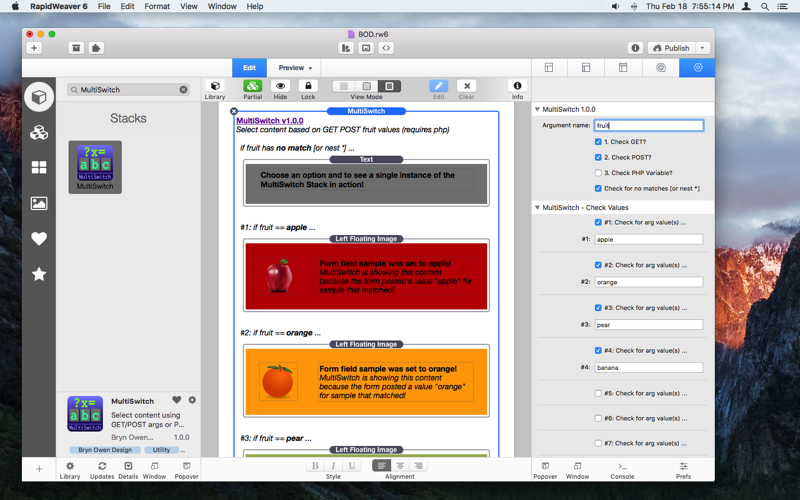The image size is (800, 500).
Task: Show favorites with the heart sidebar icon
Action: tap(39, 238)
